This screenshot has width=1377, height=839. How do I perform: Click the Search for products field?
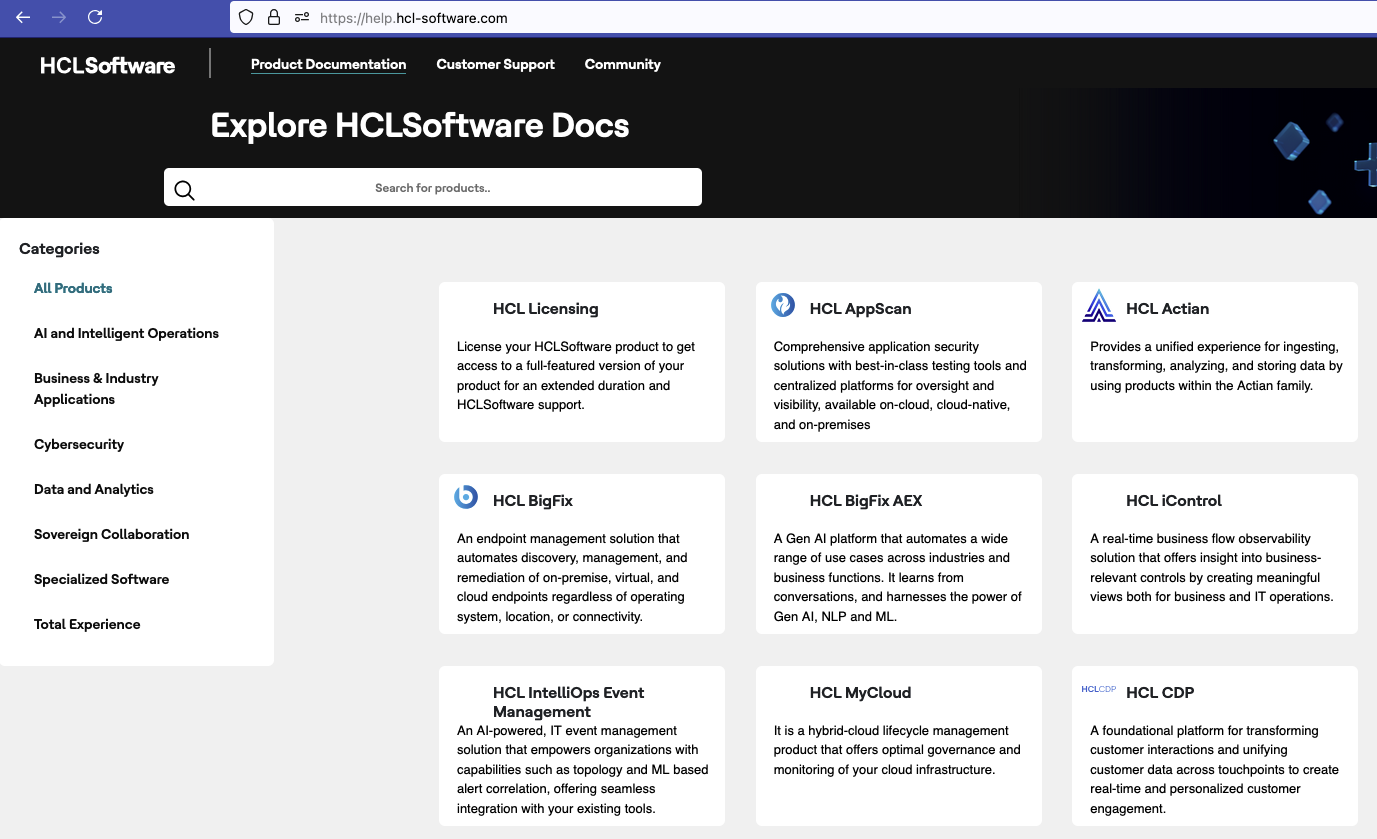tap(433, 188)
